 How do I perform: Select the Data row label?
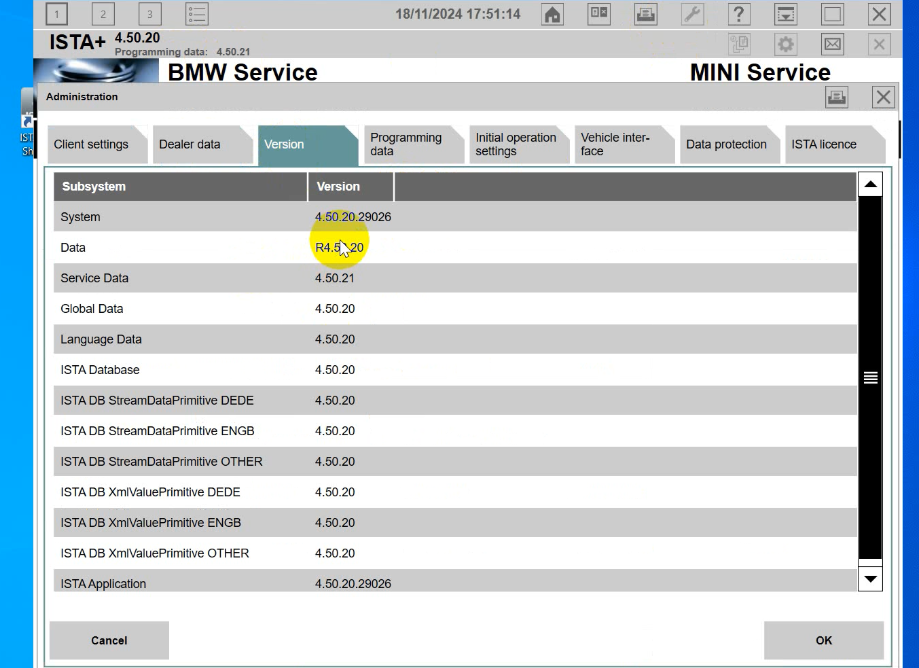tap(73, 247)
